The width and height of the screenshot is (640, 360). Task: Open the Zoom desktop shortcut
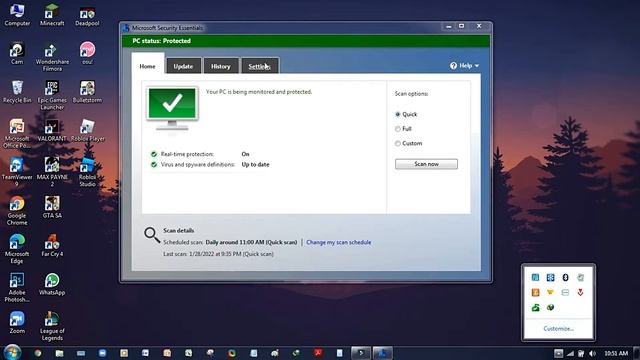(17, 322)
